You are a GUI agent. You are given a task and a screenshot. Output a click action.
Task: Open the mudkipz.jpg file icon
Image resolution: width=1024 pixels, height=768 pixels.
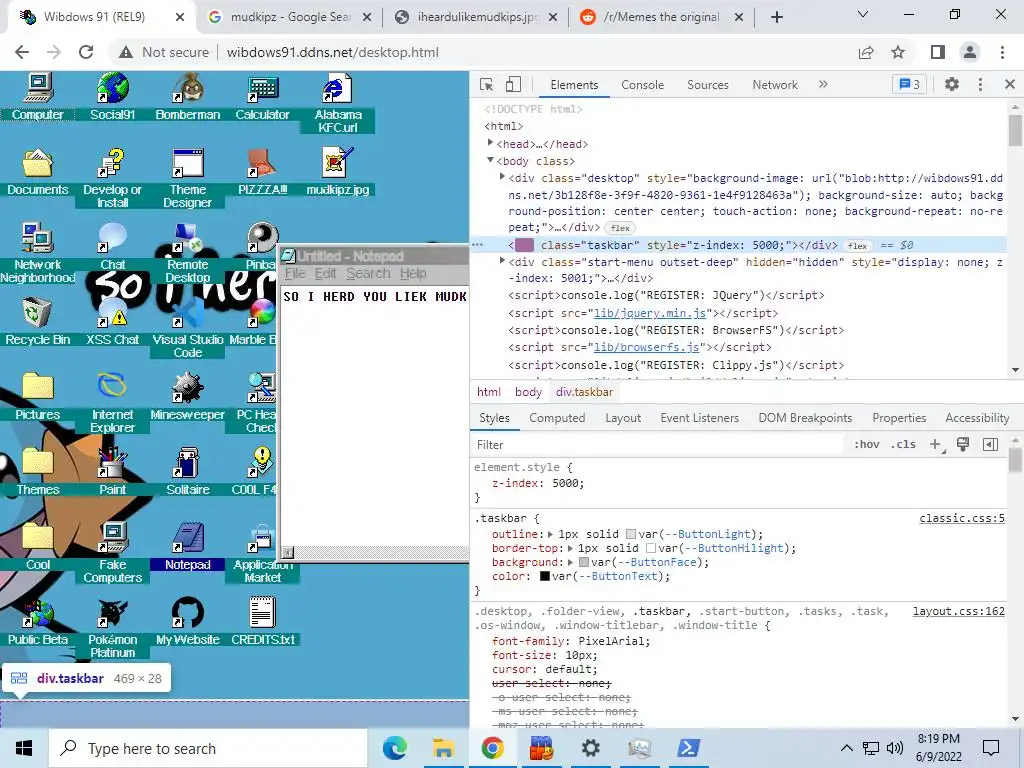(x=338, y=172)
